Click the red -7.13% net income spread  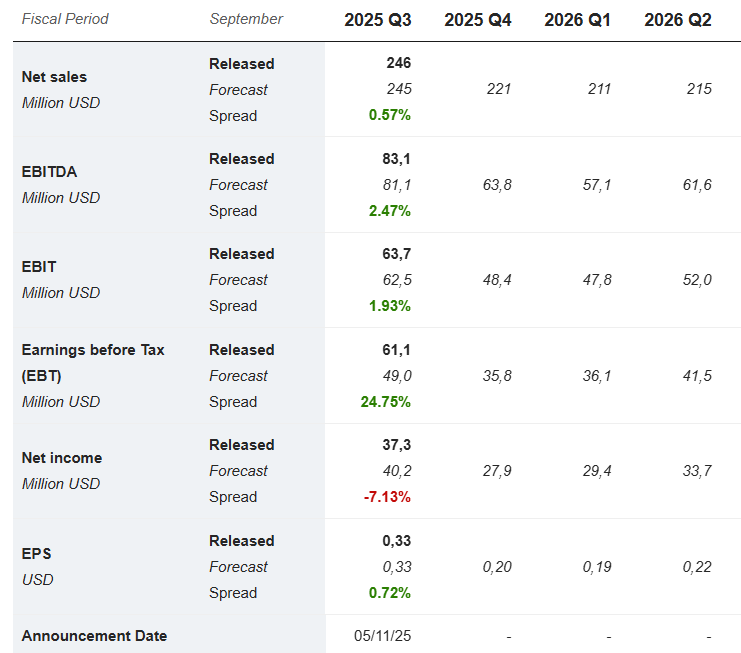(x=387, y=497)
